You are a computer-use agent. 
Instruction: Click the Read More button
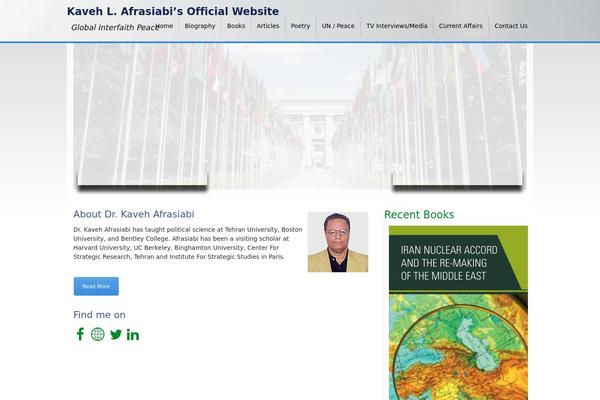pos(96,286)
